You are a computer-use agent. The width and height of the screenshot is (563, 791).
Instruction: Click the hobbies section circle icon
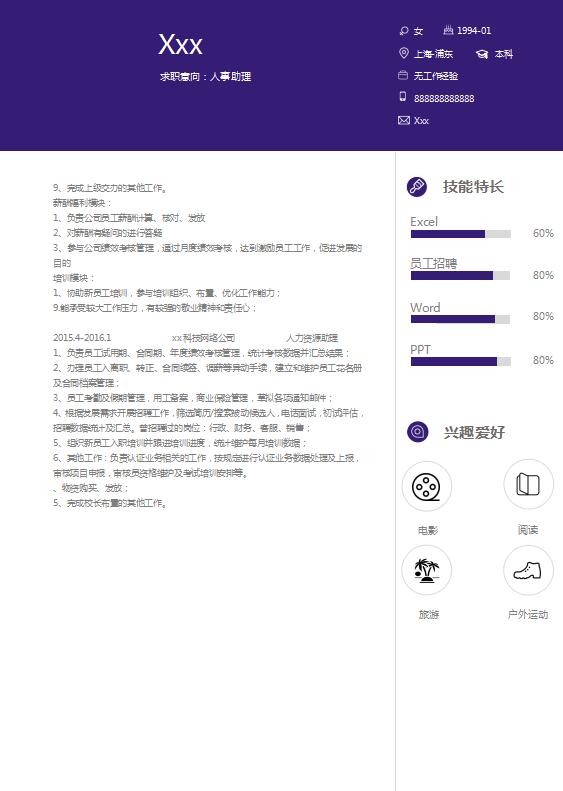417,432
